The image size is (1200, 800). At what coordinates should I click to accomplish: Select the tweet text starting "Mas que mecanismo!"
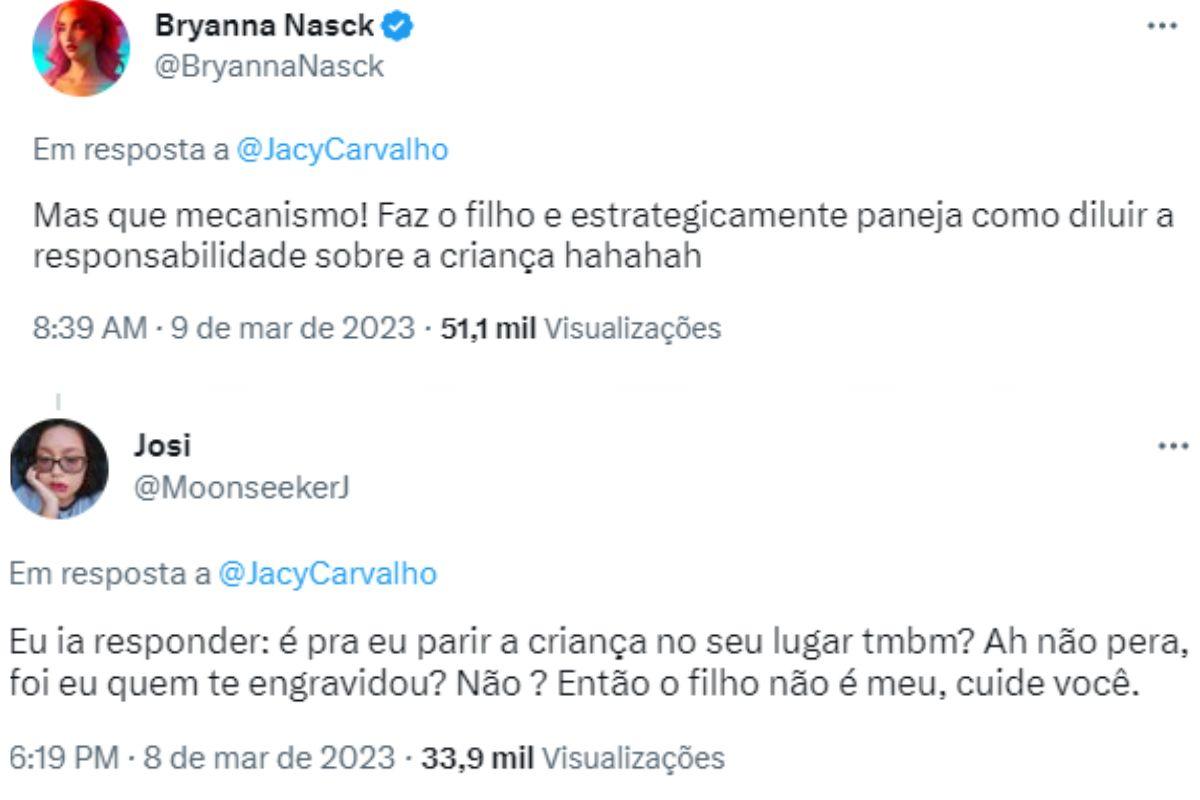(x=600, y=236)
